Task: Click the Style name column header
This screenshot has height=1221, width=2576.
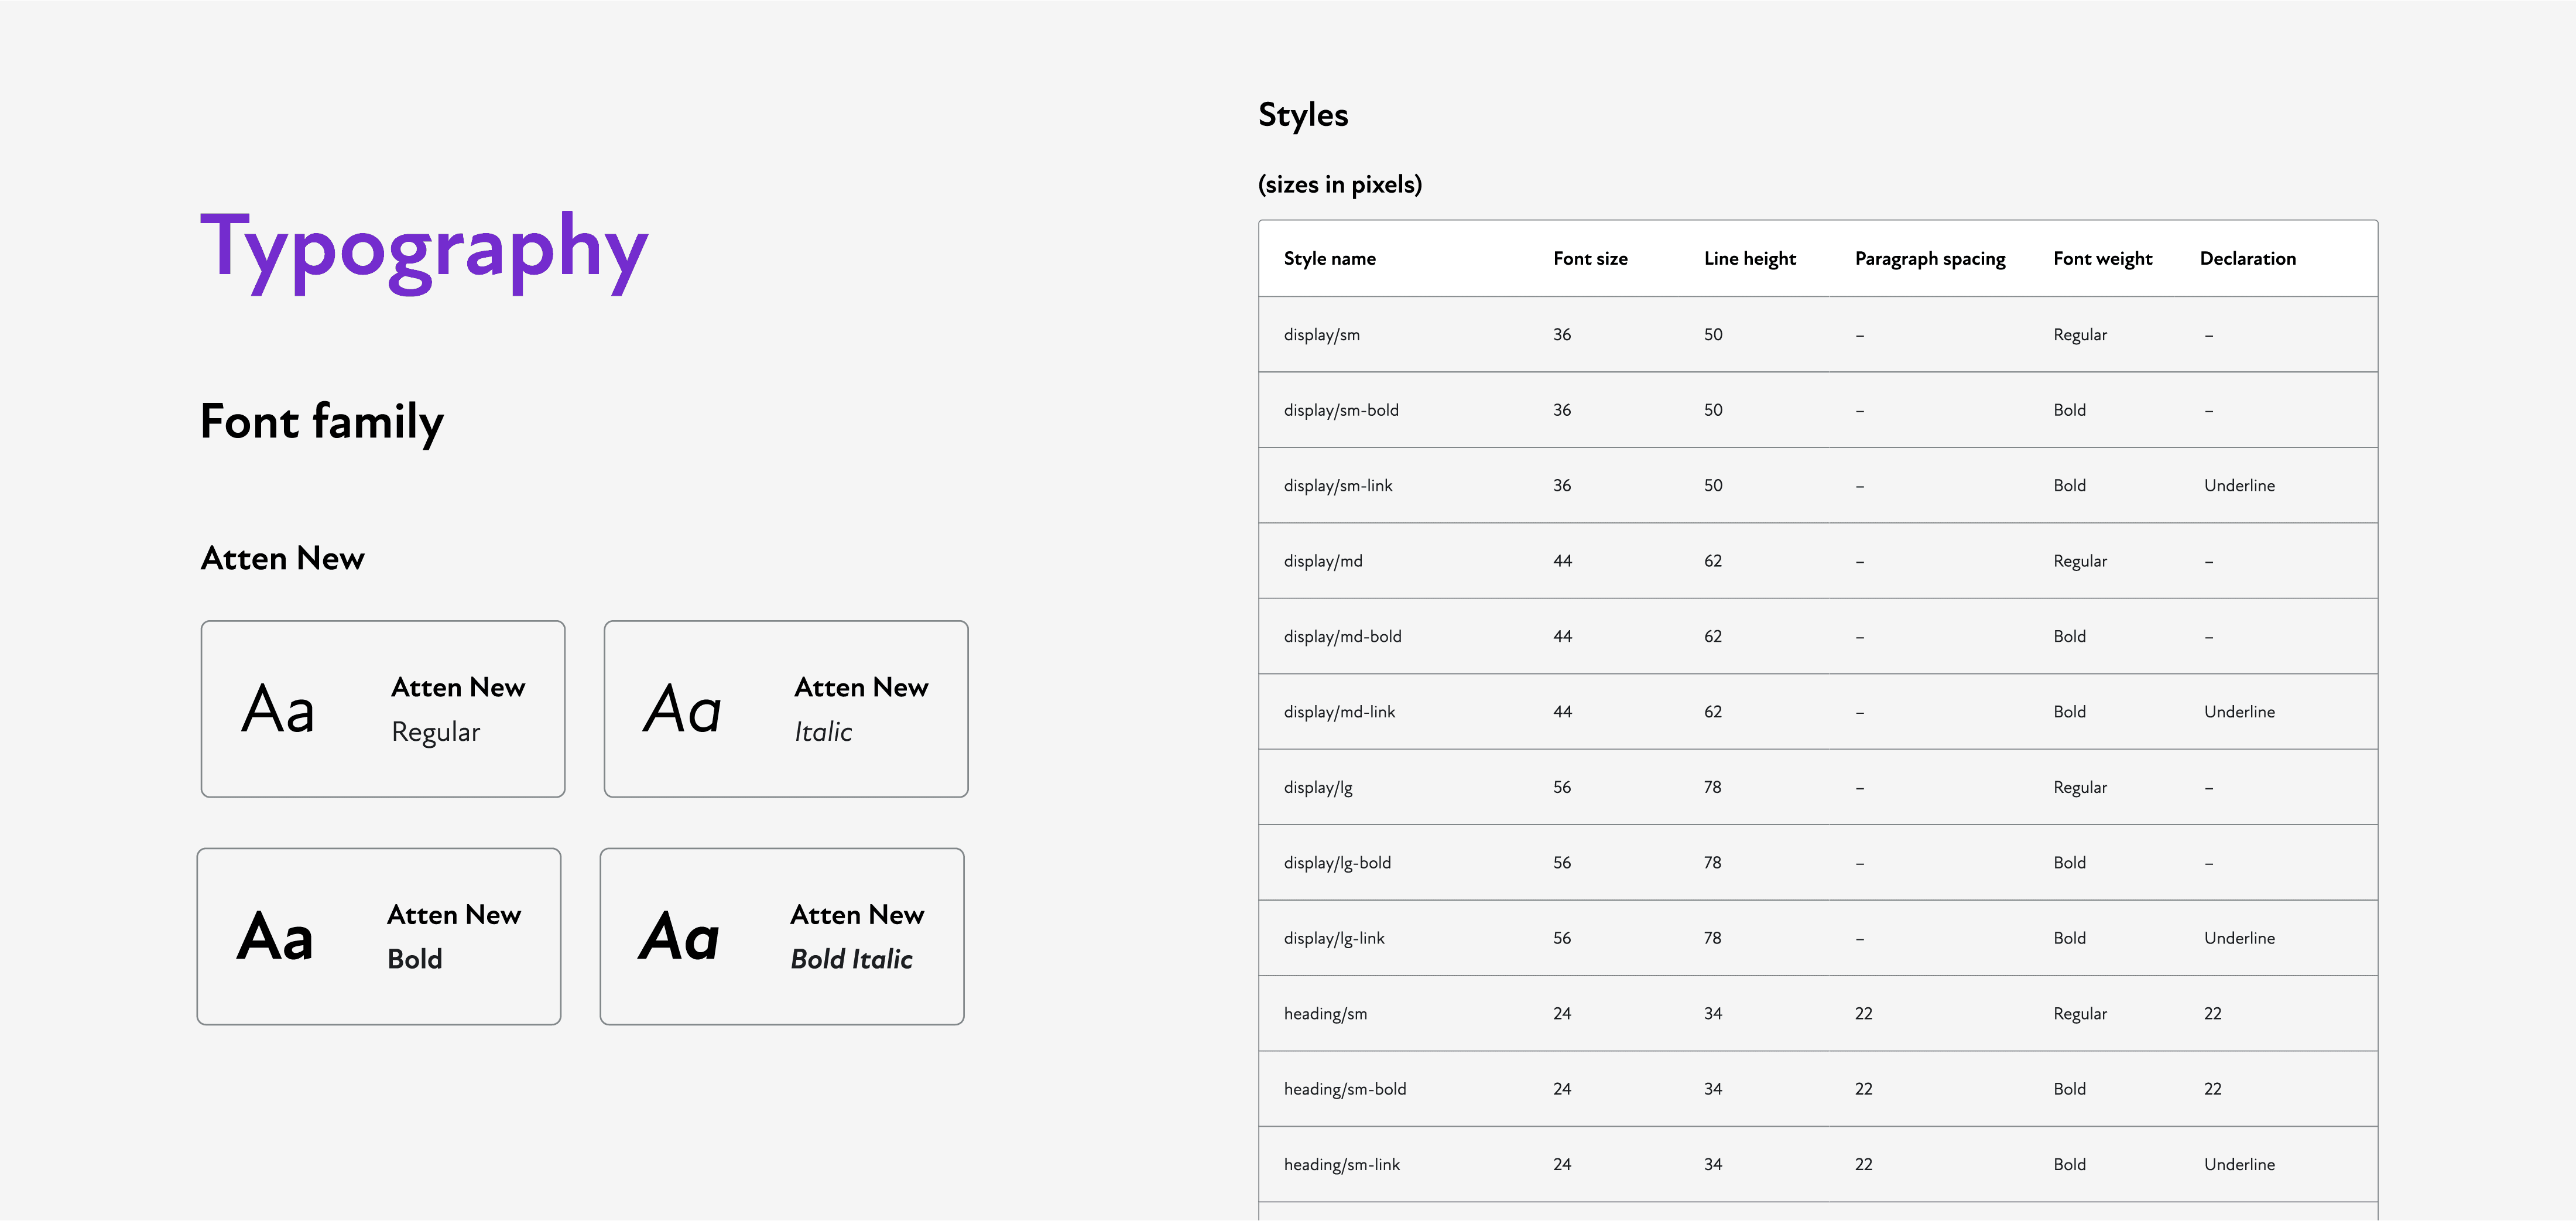Action: [x=1329, y=259]
